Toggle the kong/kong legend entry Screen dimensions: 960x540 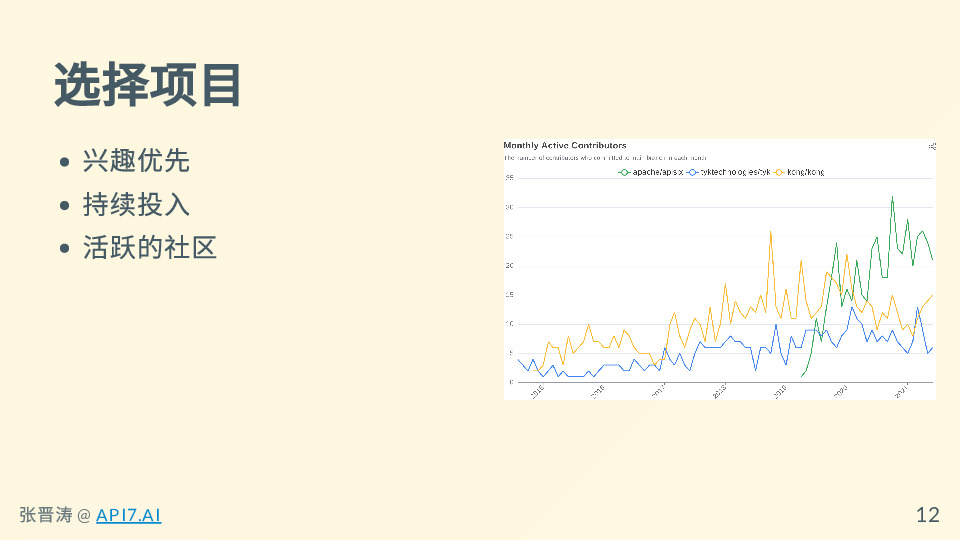pos(799,173)
